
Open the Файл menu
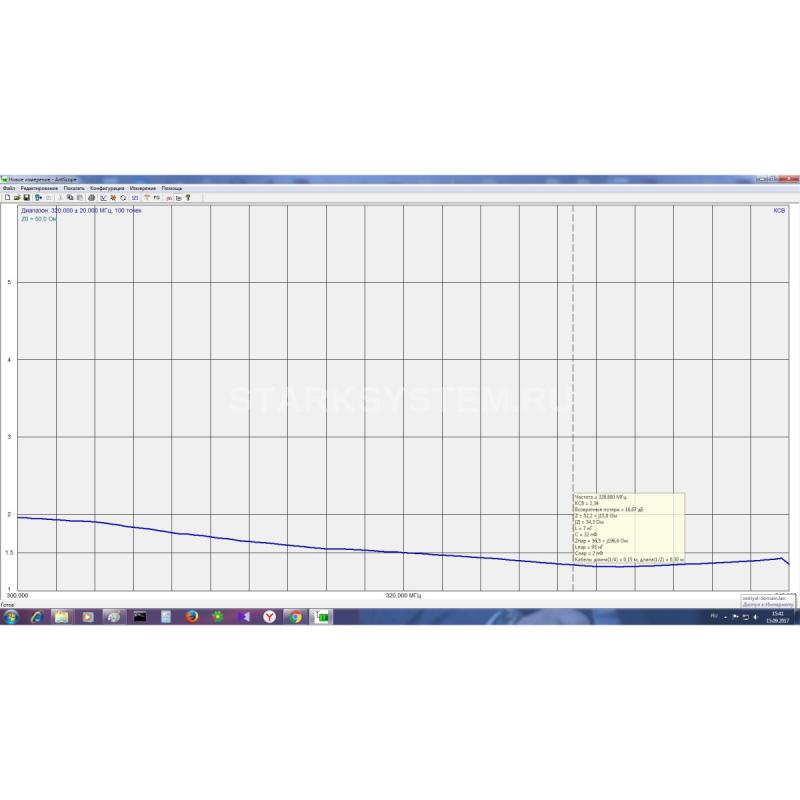click(9, 188)
